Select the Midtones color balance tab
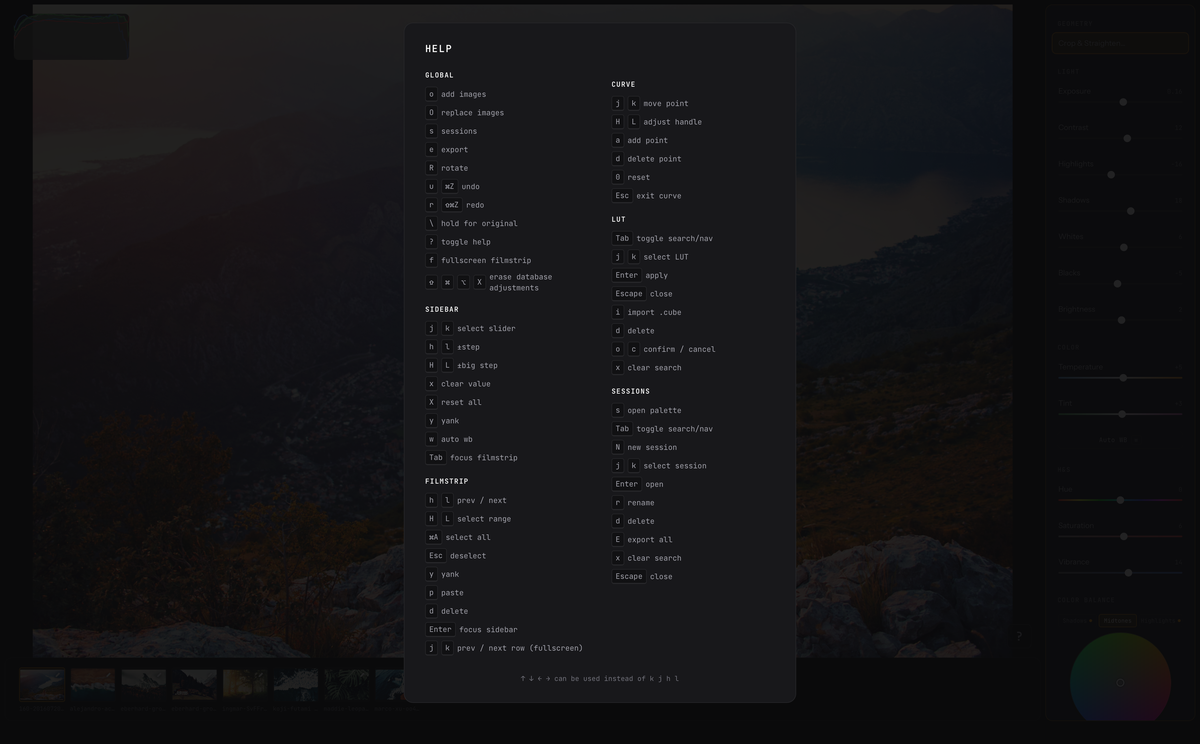Viewport: 1200px width, 744px height. pyautogui.click(x=1117, y=620)
